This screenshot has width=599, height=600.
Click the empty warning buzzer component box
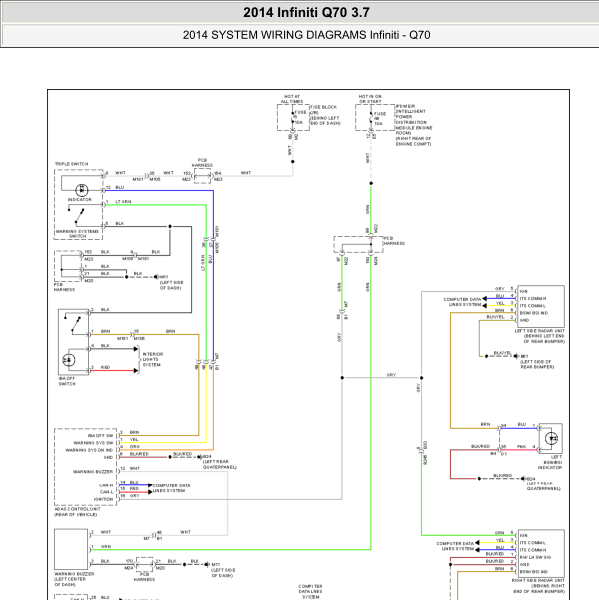71,549
